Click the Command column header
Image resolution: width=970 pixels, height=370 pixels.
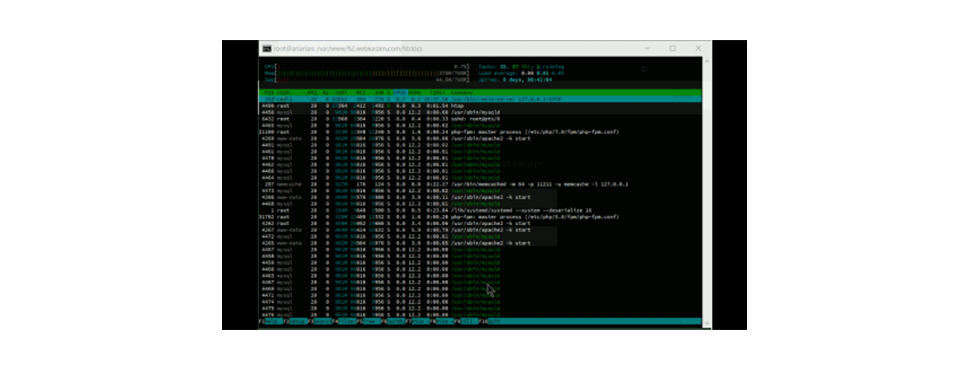click(462, 93)
